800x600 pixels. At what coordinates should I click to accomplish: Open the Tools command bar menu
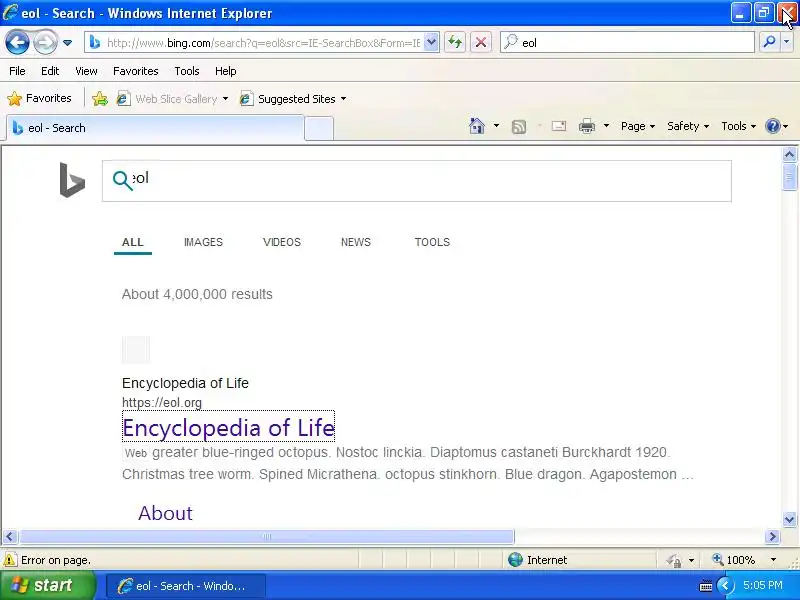coord(738,126)
